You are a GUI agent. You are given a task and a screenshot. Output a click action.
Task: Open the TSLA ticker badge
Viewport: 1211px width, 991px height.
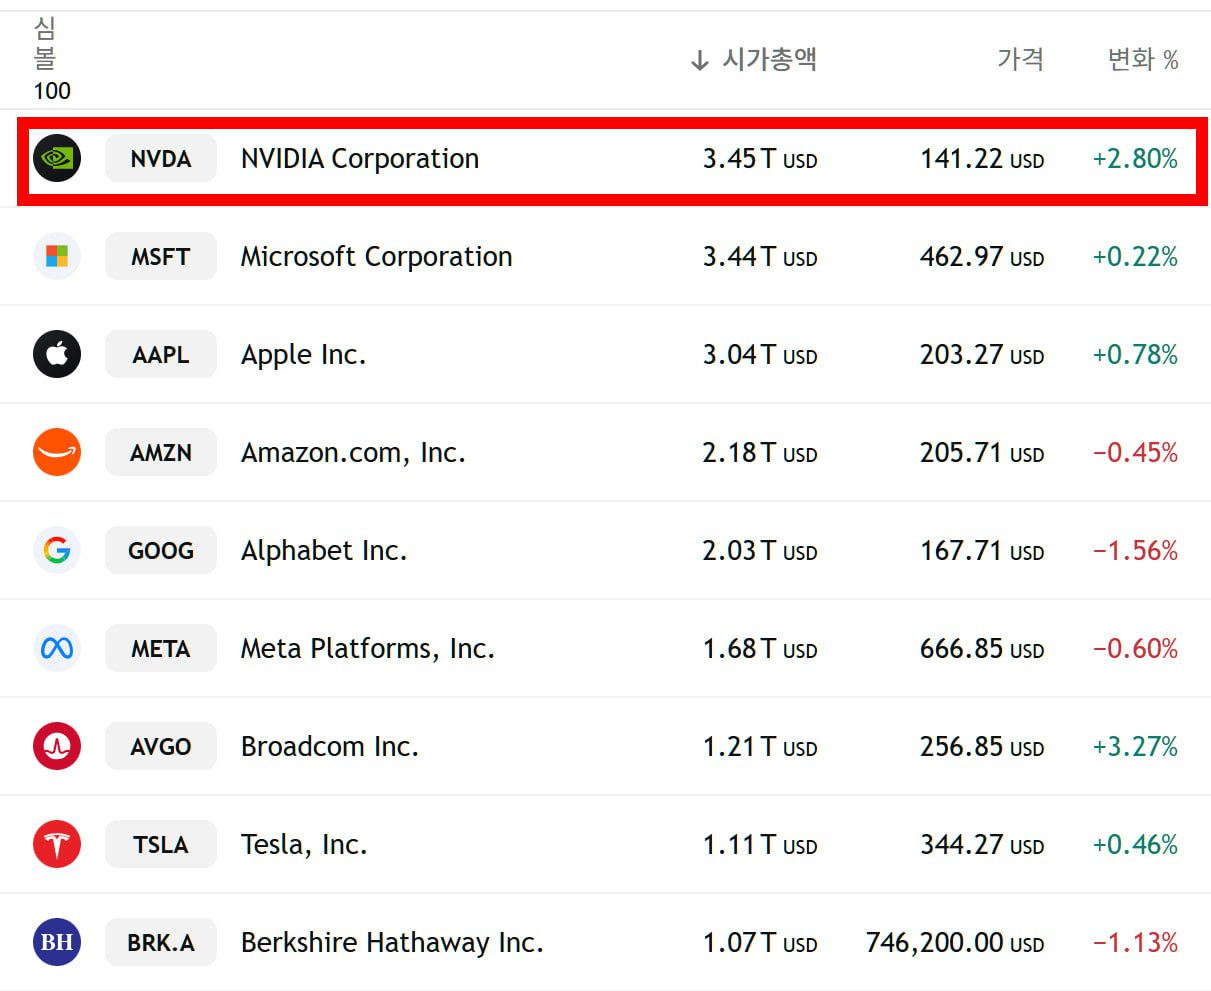point(161,844)
